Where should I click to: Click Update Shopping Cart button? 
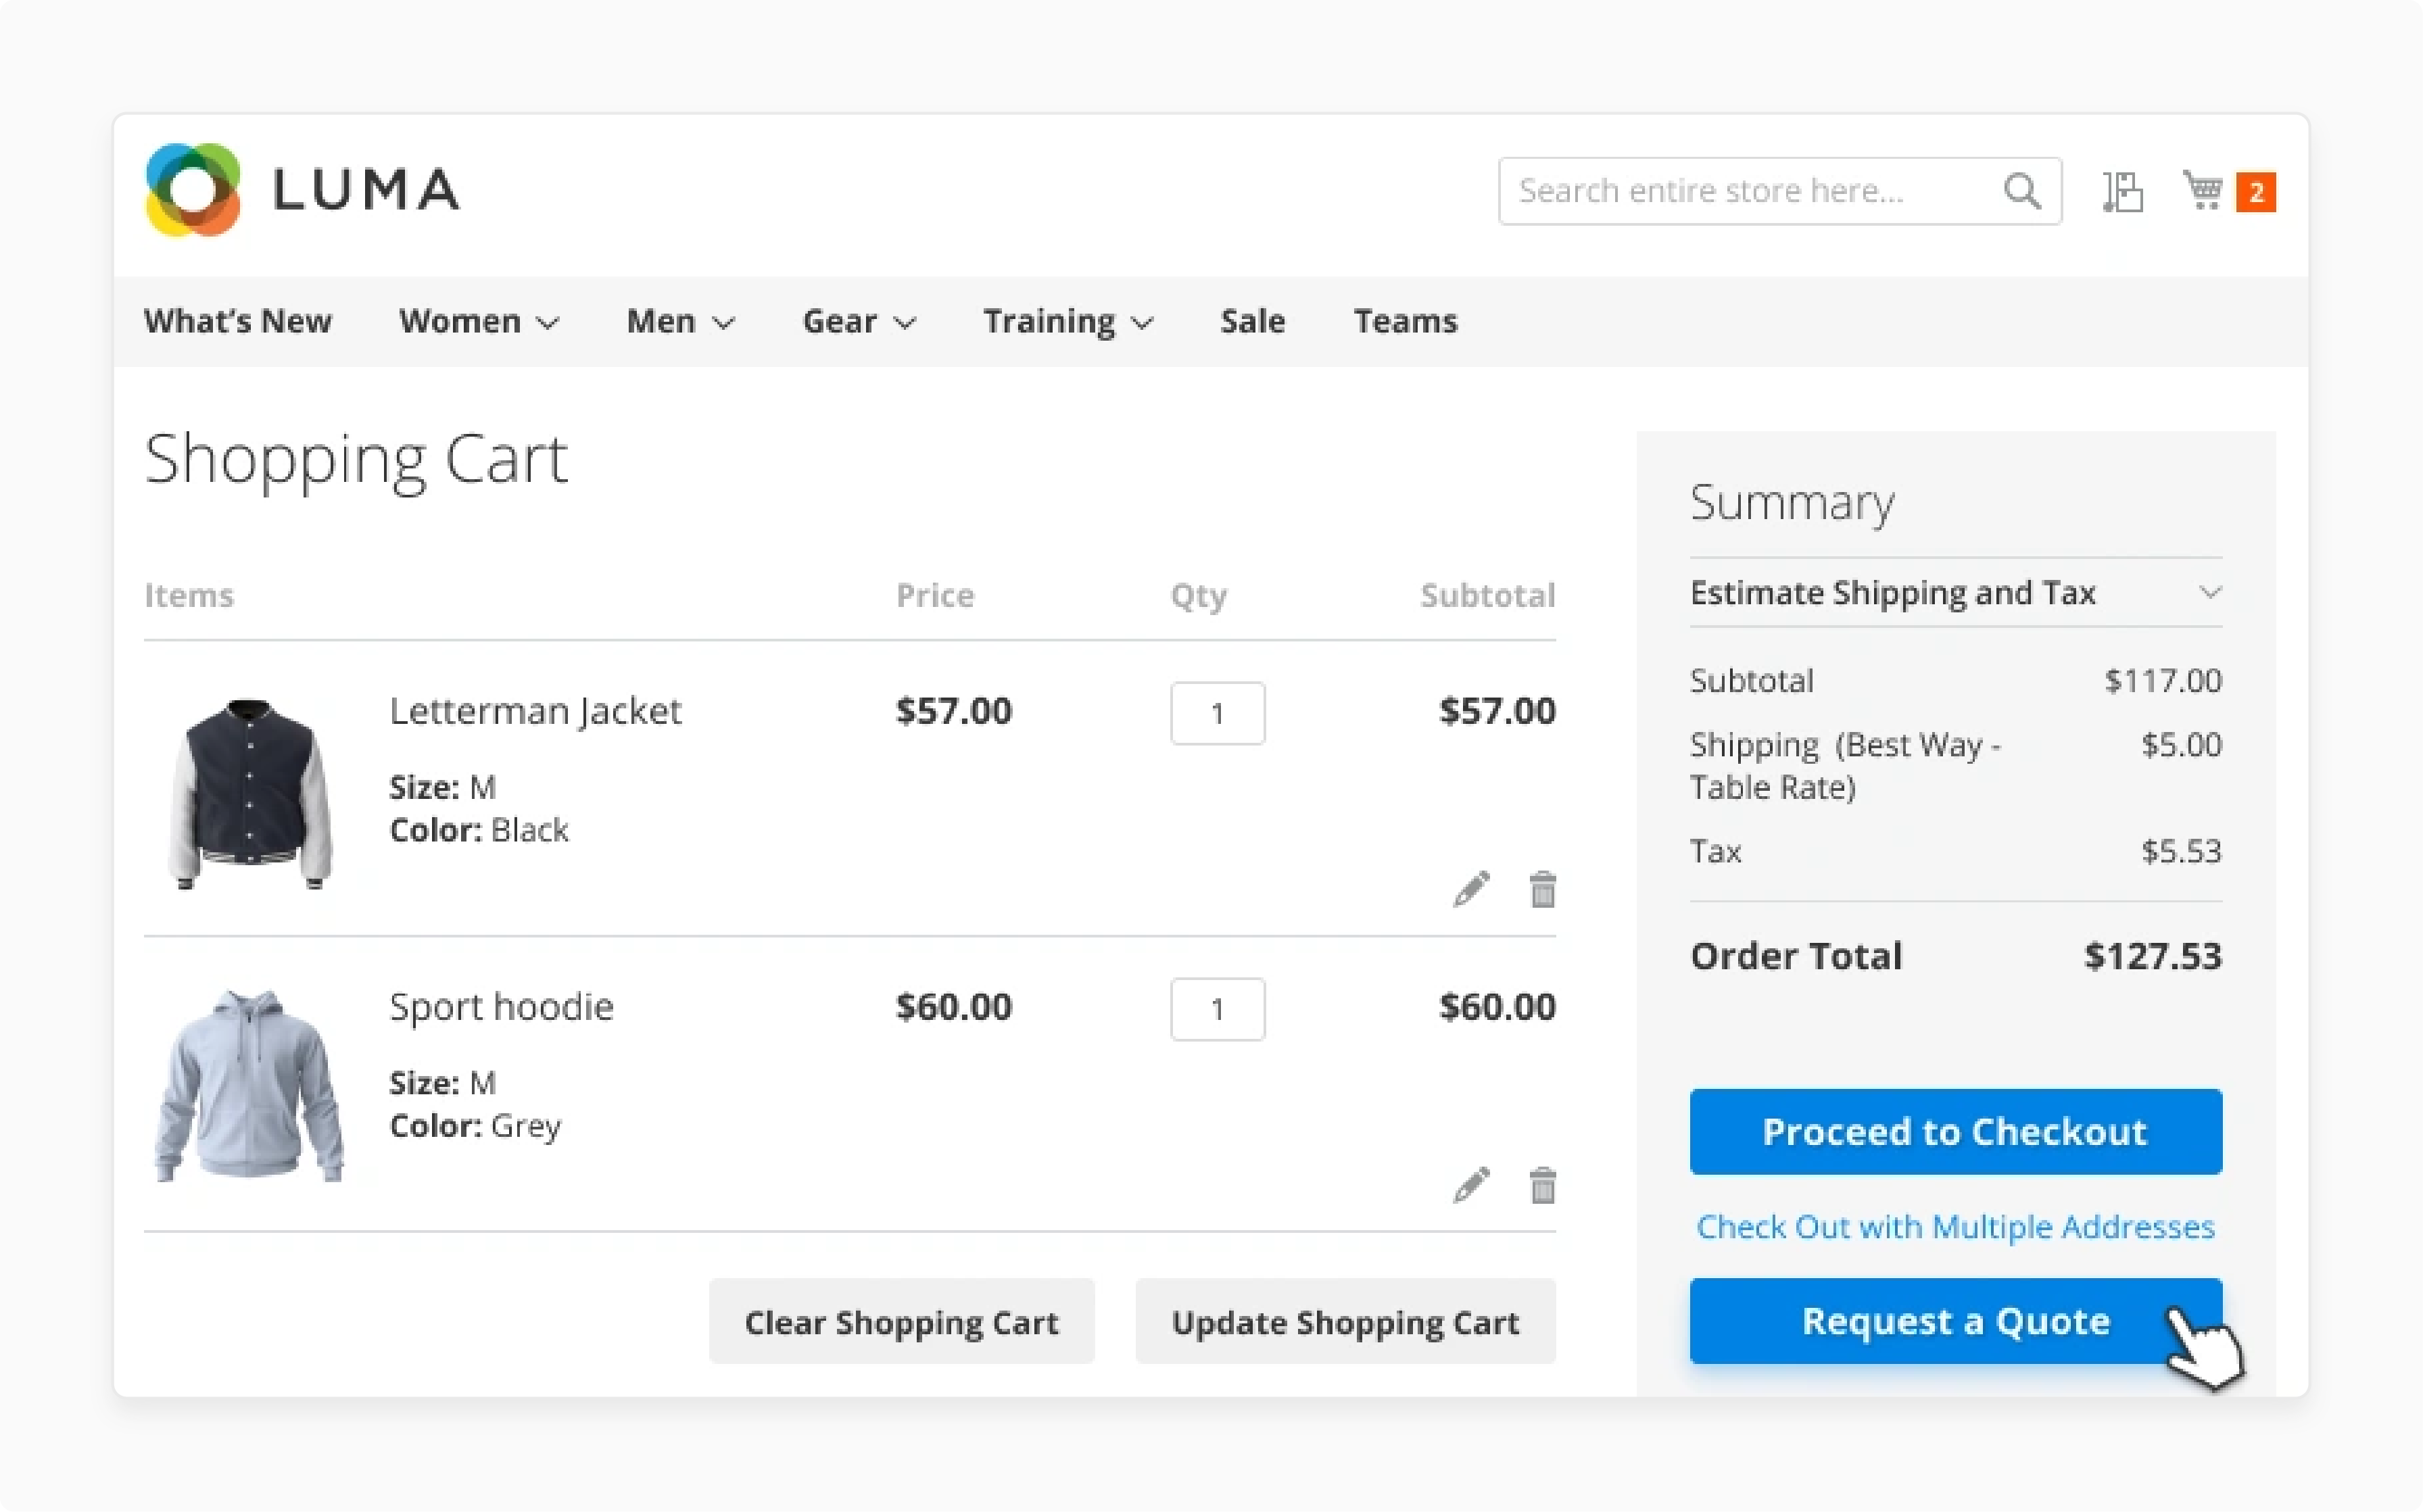click(1345, 1321)
